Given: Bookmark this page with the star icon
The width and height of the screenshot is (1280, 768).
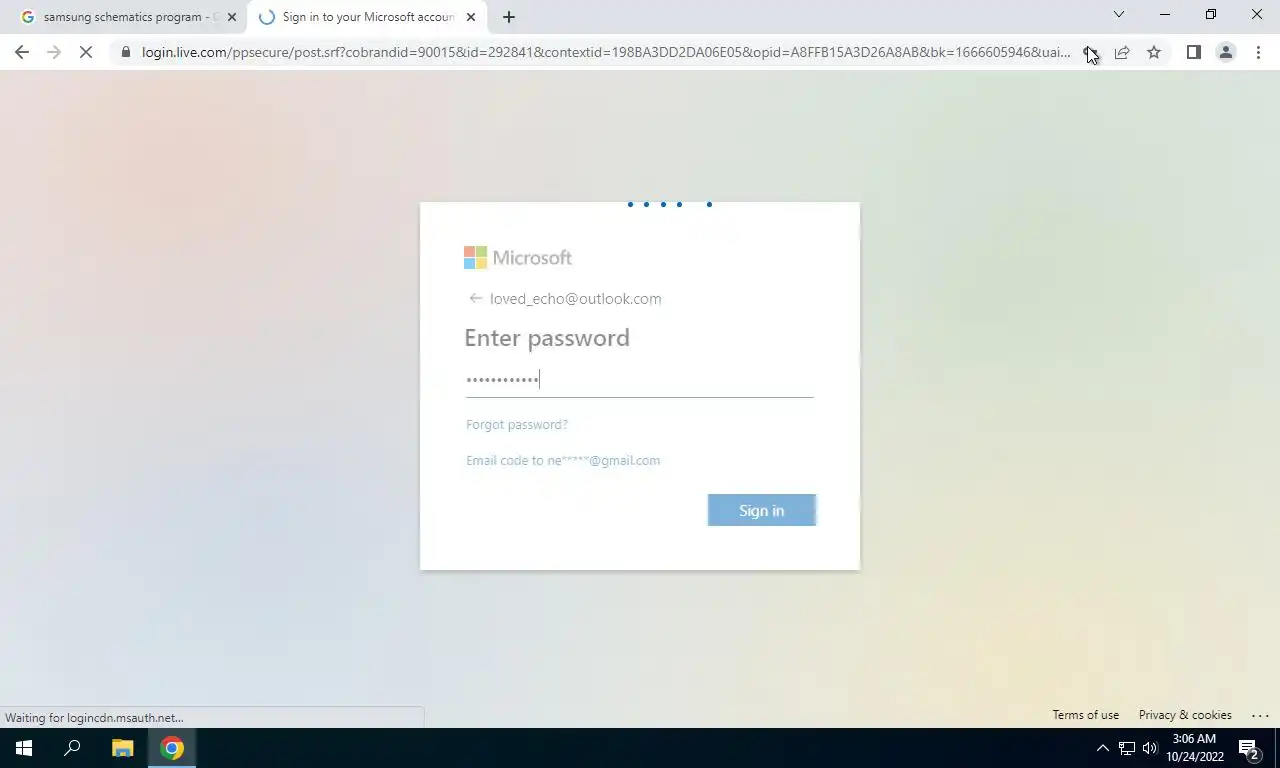Looking at the screenshot, I should [x=1154, y=52].
